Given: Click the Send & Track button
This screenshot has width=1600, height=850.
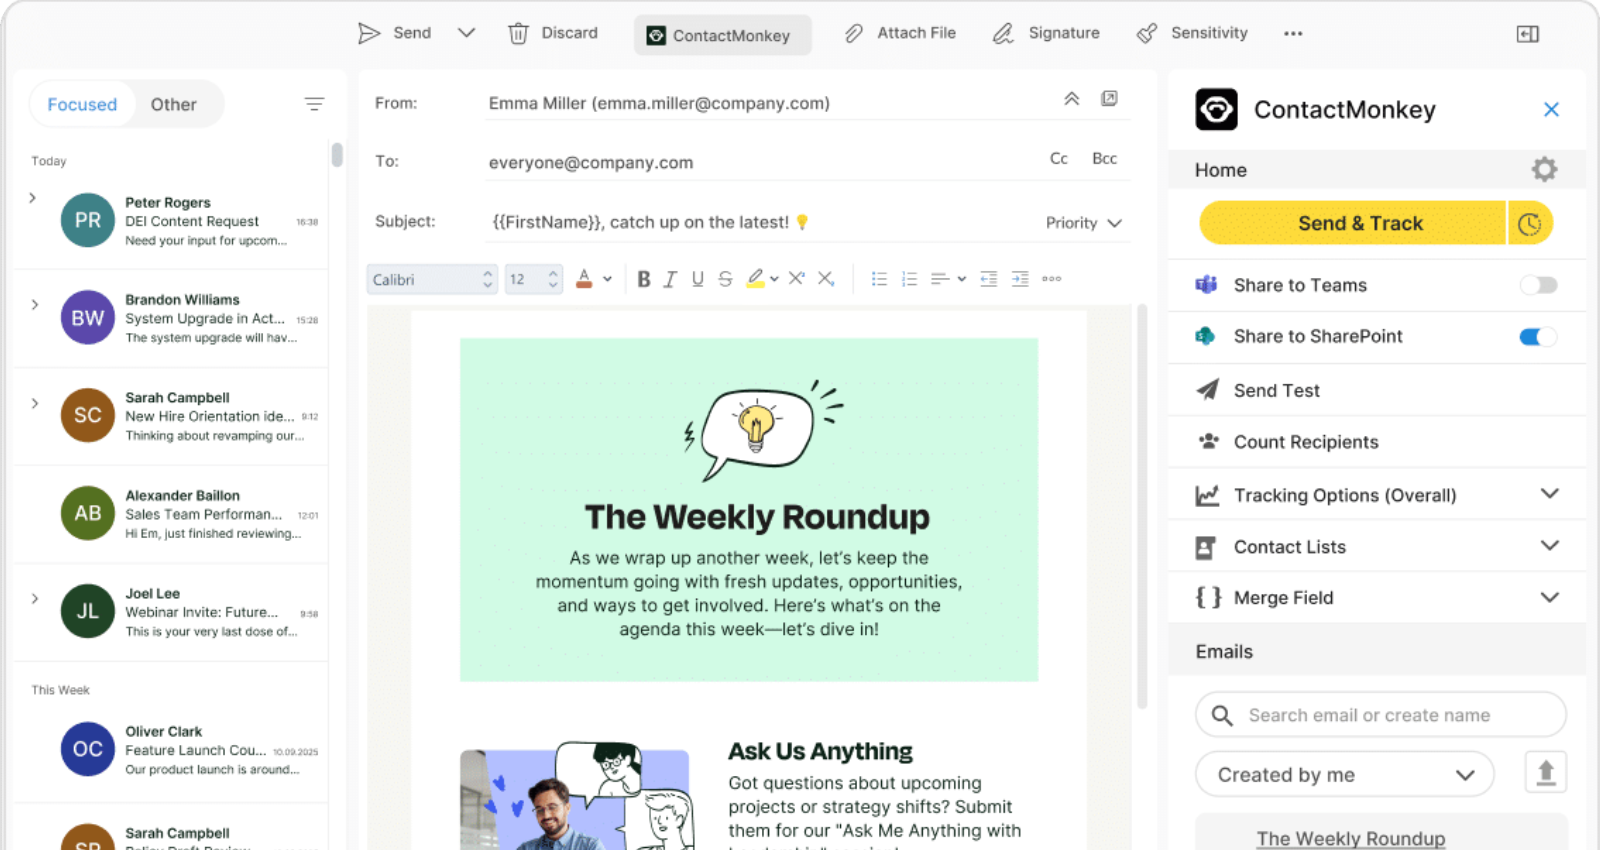Looking at the screenshot, I should click(x=1352, y=223).
